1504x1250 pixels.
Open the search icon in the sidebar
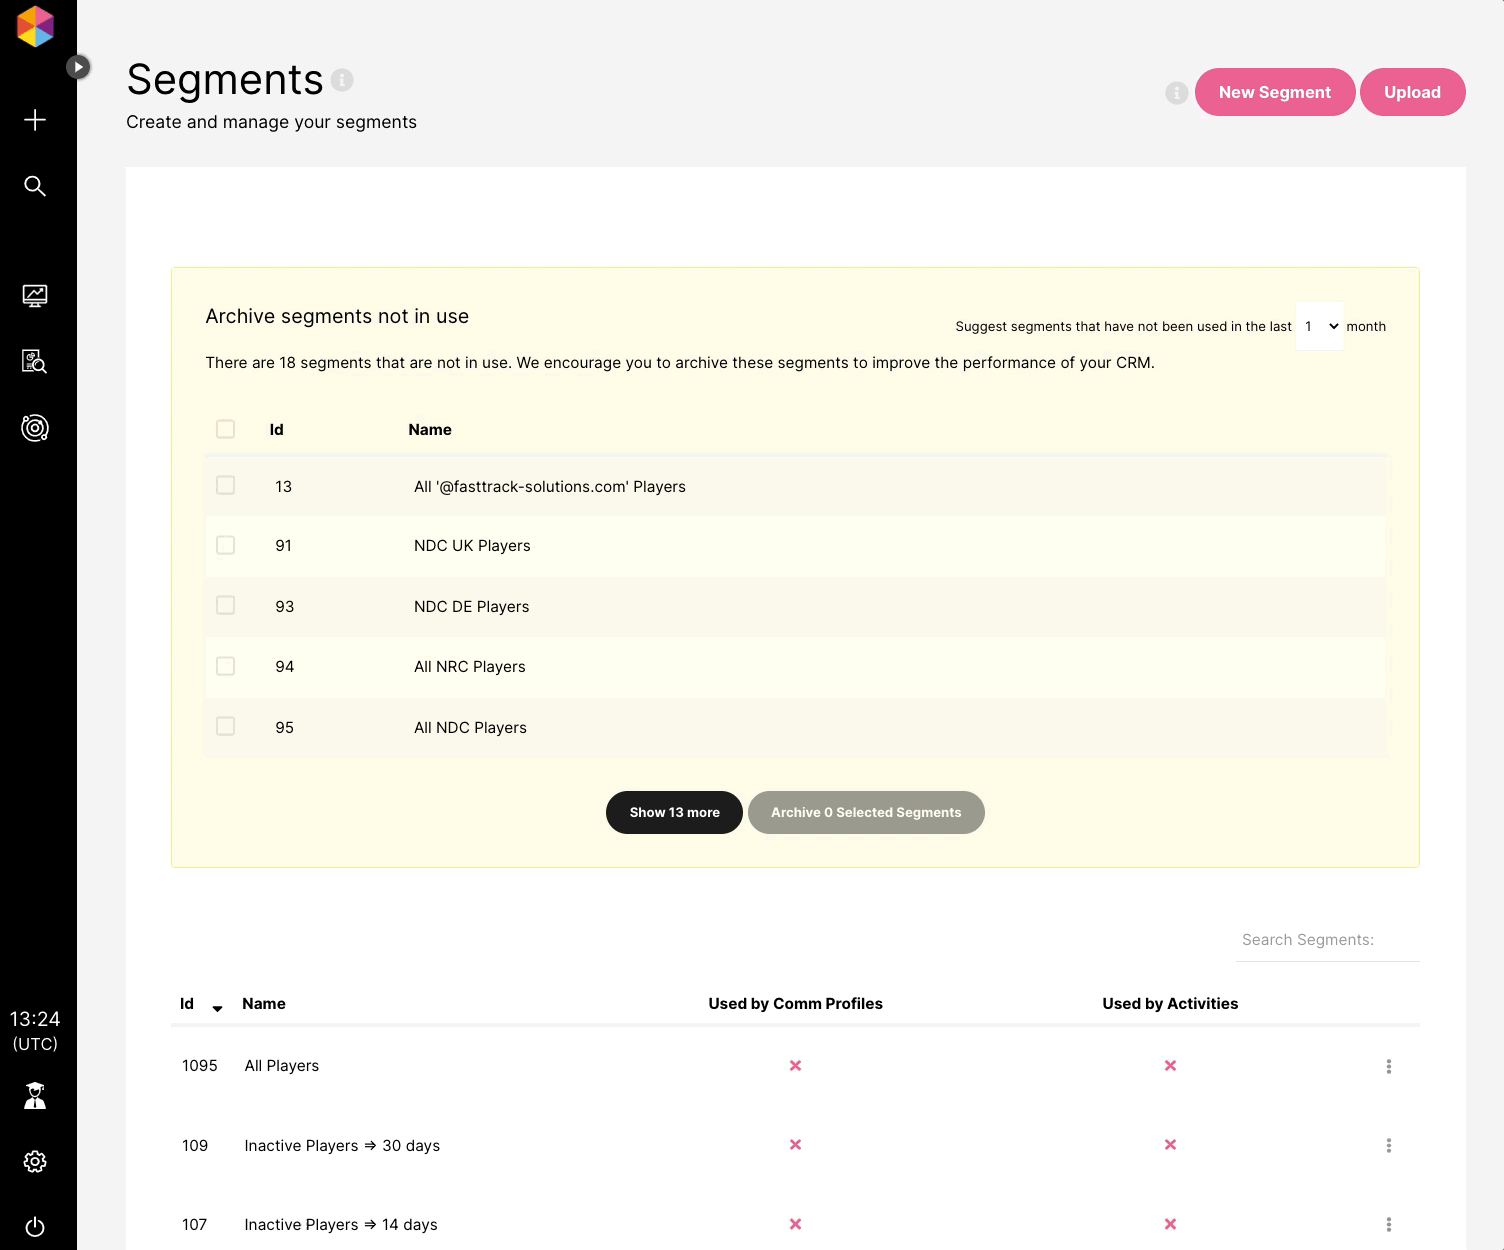(x=35, y=186)
